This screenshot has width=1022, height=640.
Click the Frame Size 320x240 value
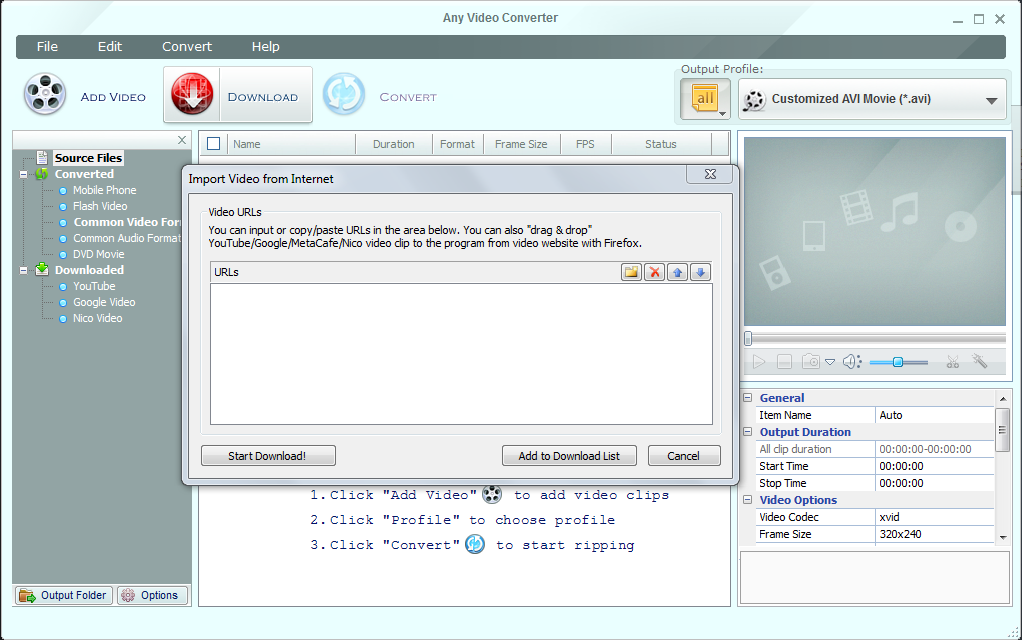(x=934, y=534)
